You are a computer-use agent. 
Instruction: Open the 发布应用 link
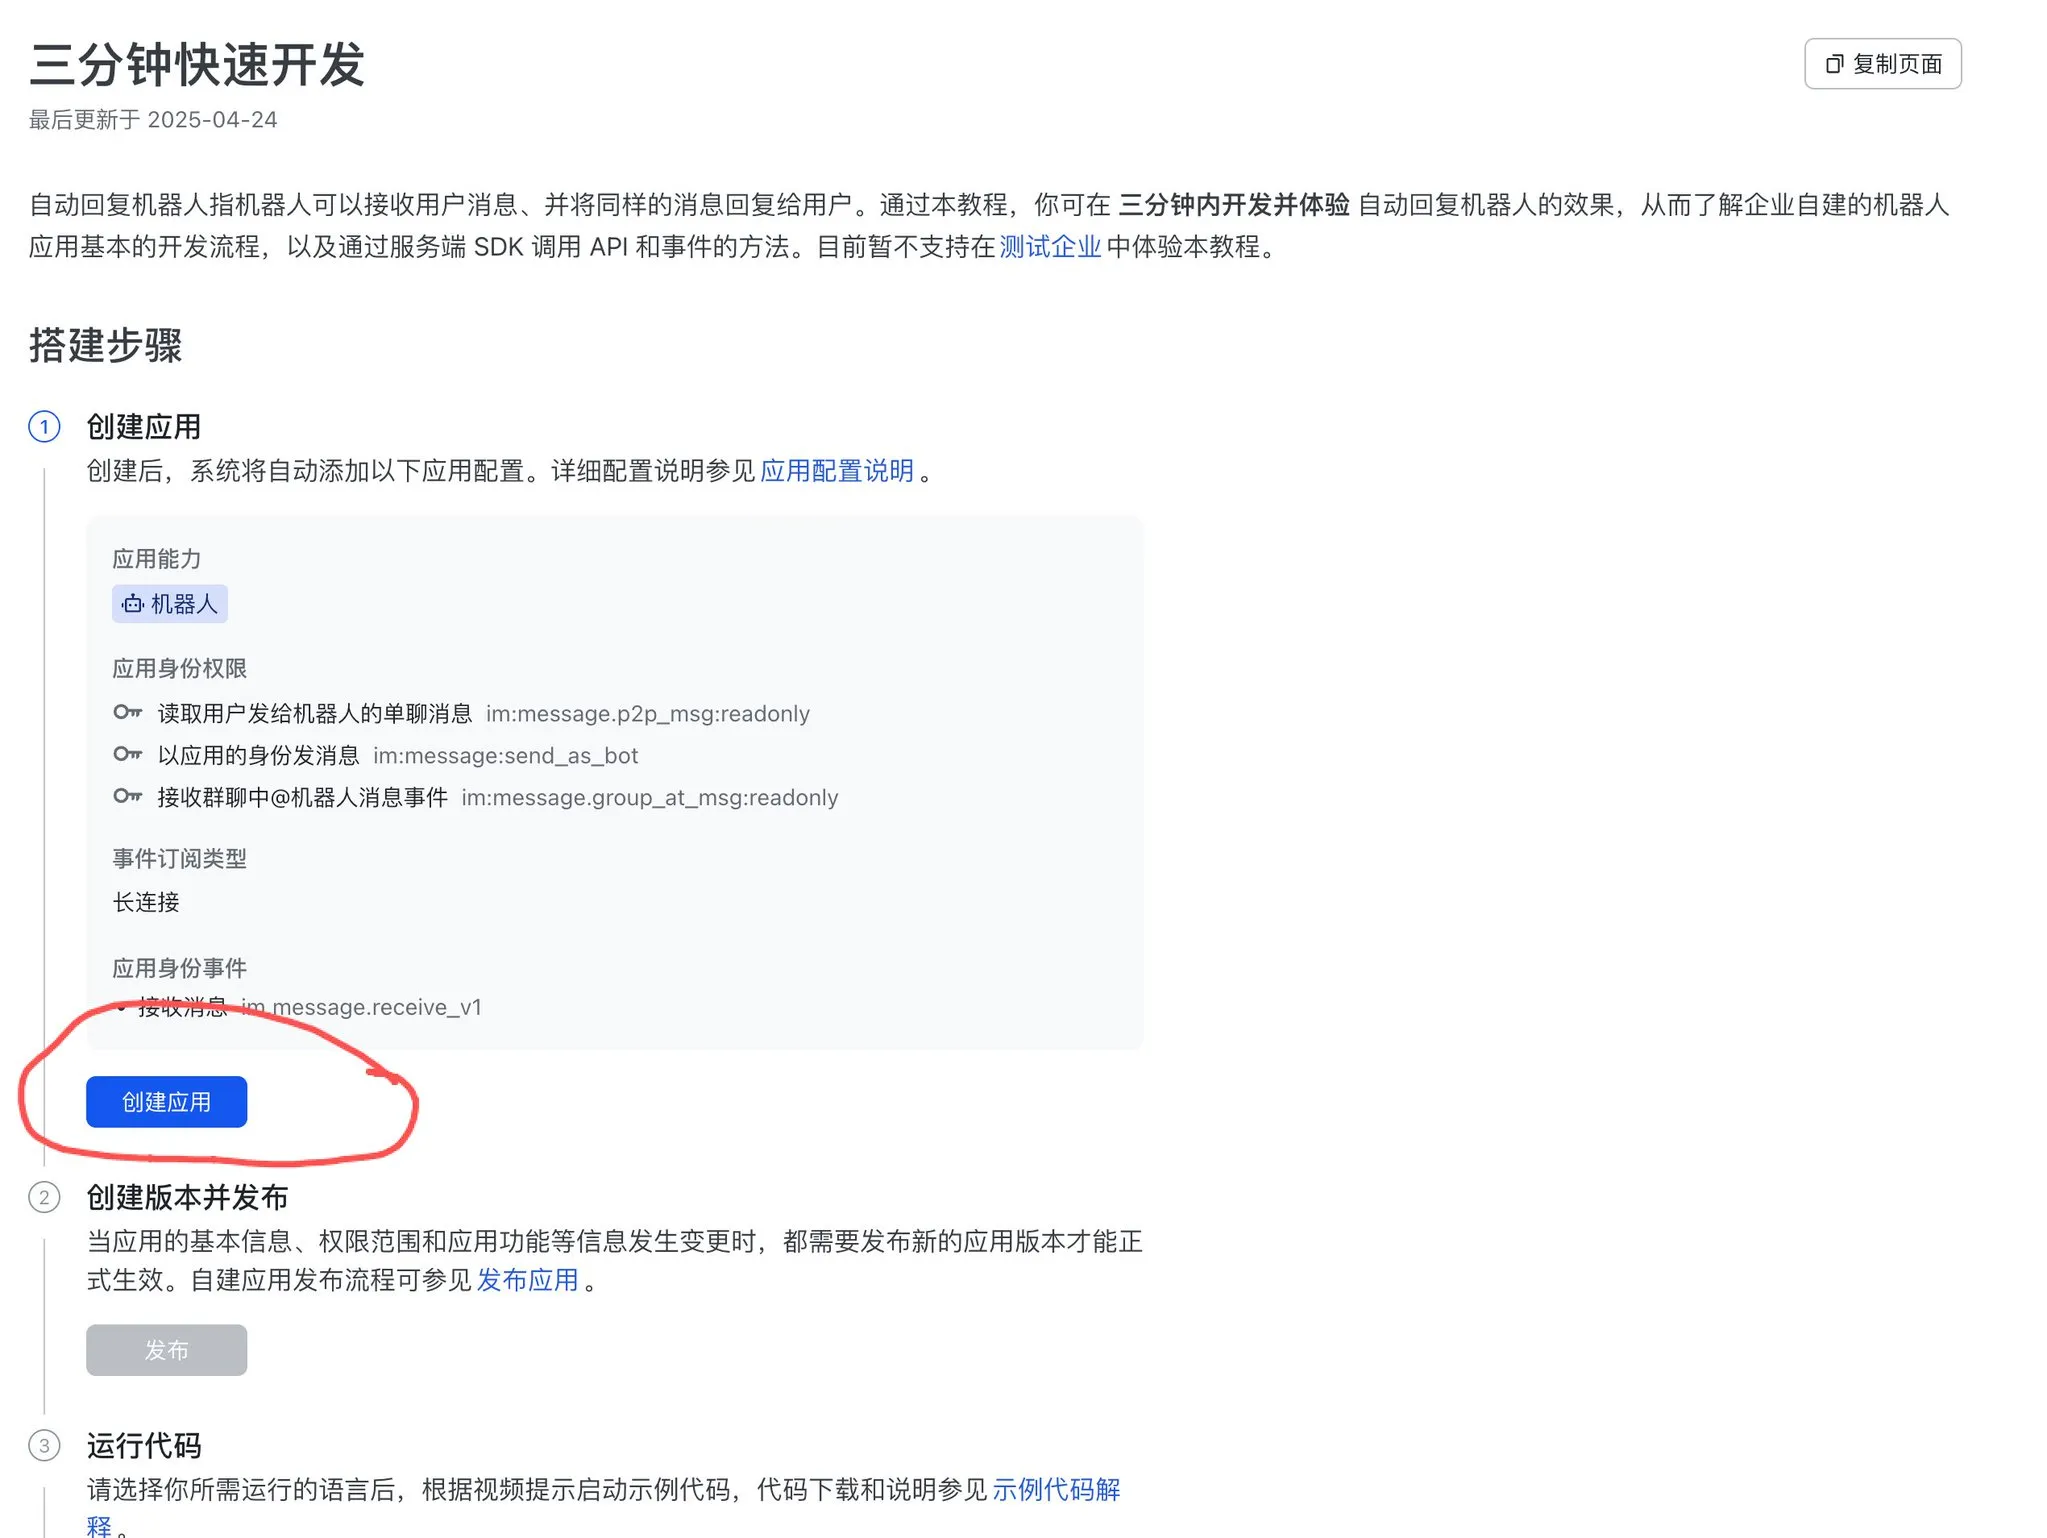527,1280
